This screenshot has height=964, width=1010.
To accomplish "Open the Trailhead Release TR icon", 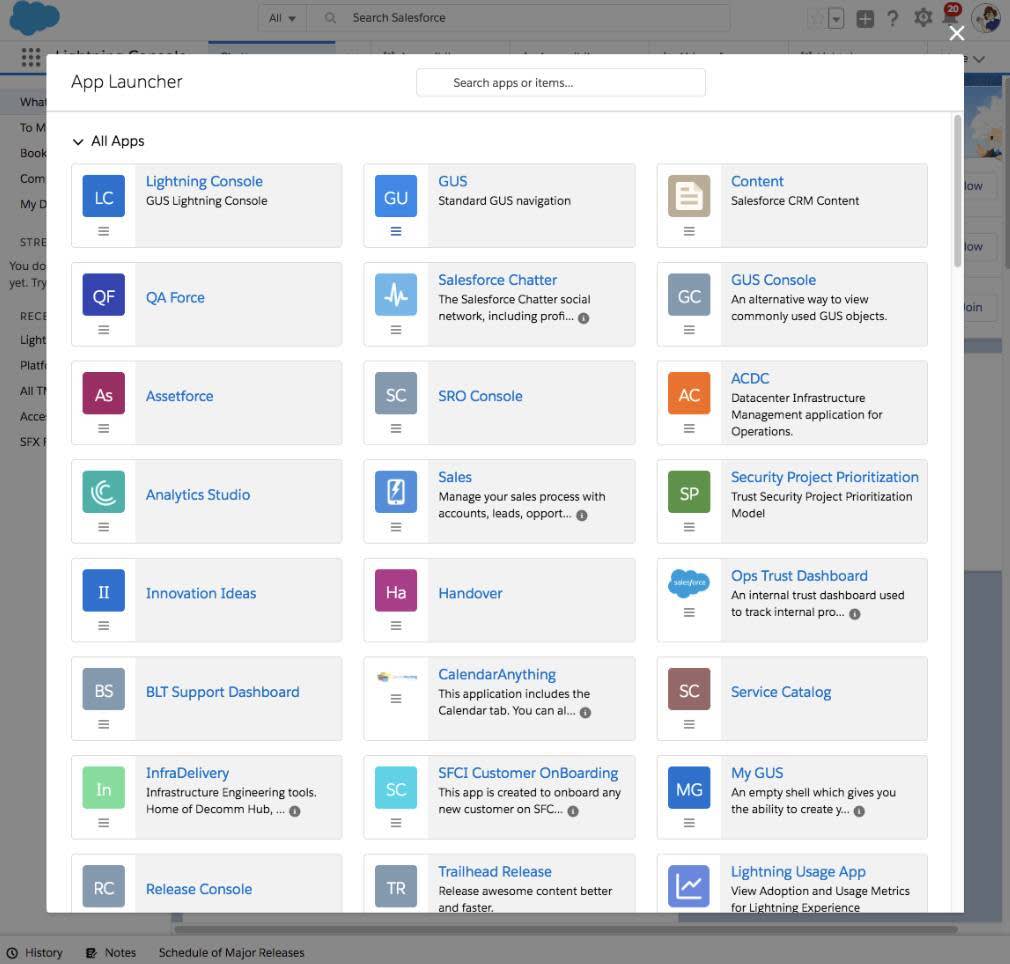I will point(395,886).
